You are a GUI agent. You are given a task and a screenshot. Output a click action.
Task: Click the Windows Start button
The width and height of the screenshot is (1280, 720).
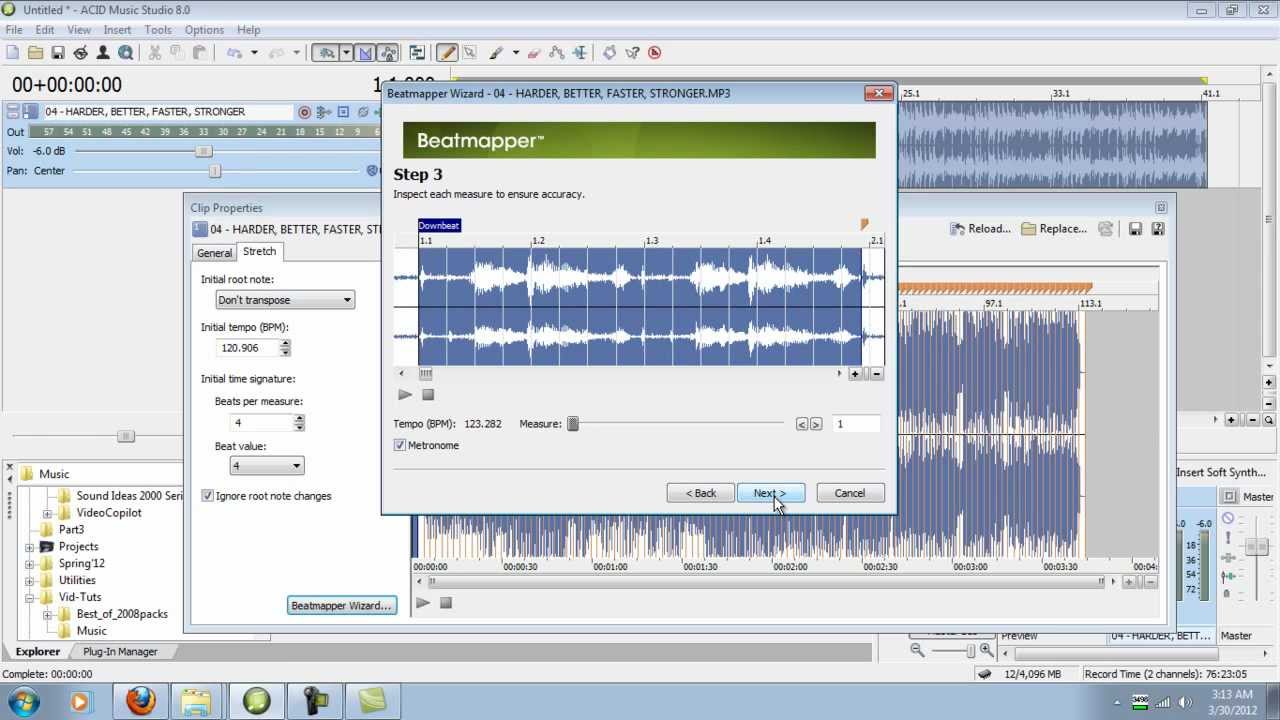[x=23, y=701]
